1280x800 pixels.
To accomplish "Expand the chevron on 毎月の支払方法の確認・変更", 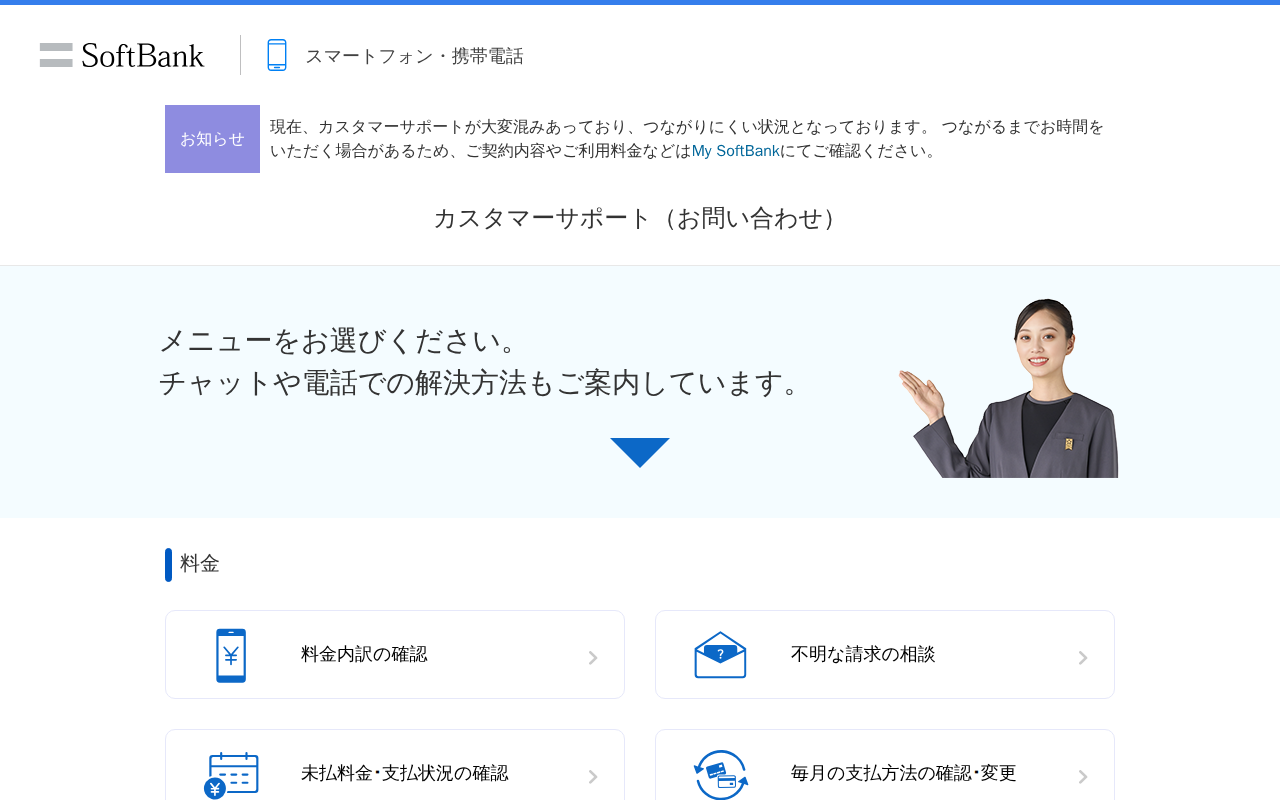I will tap(1083, 777).
